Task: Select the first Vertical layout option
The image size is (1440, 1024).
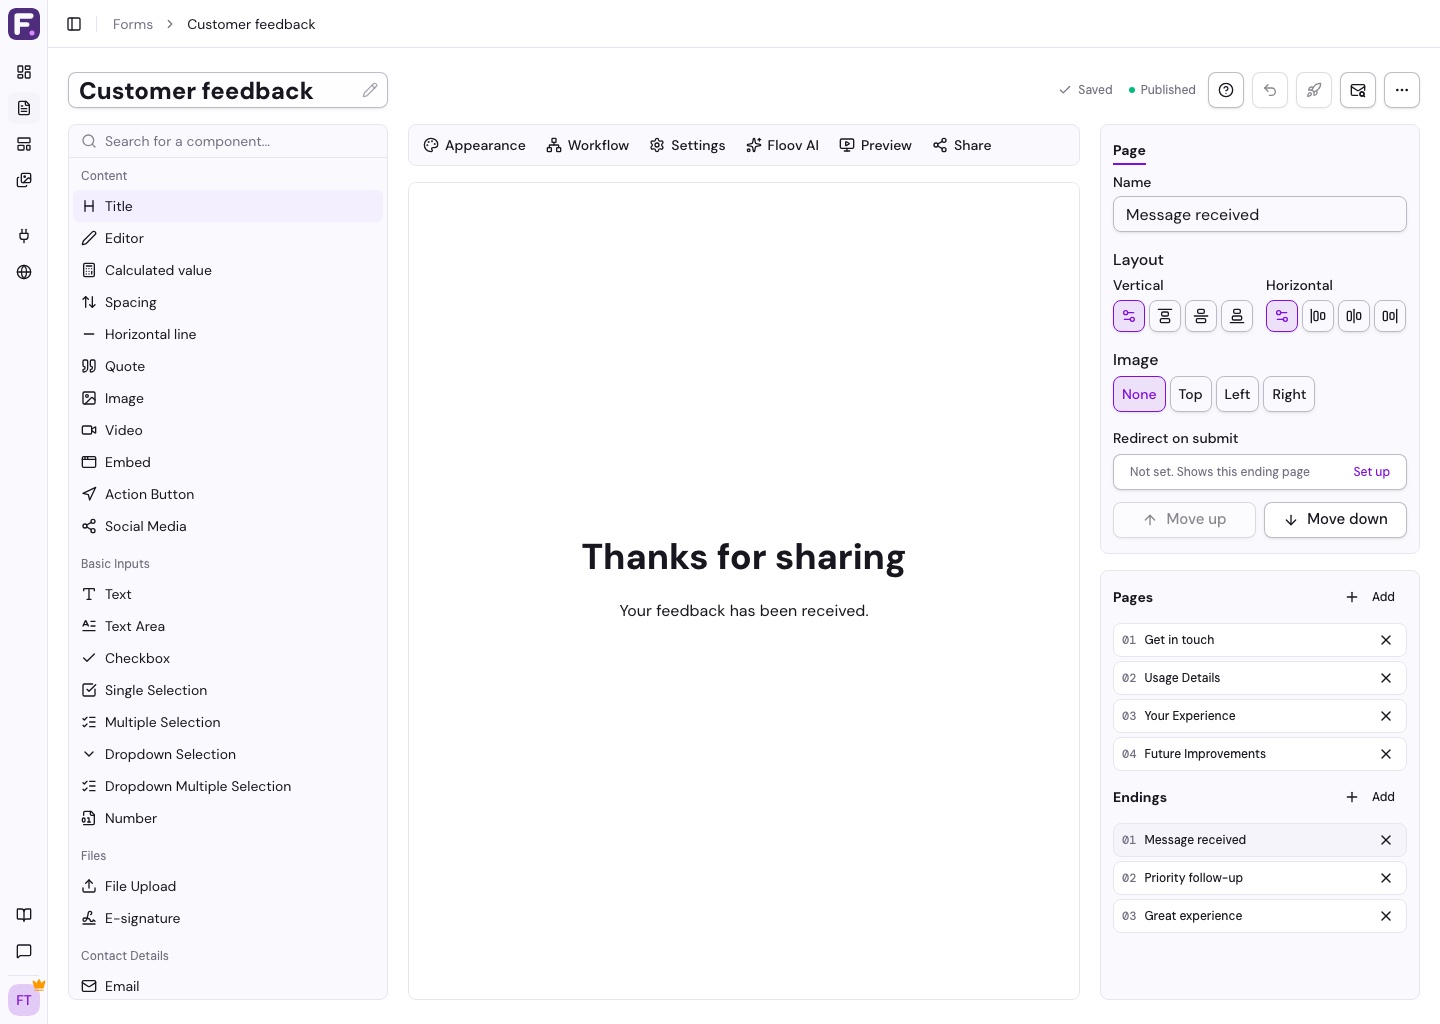Action: pos(1129,316)
